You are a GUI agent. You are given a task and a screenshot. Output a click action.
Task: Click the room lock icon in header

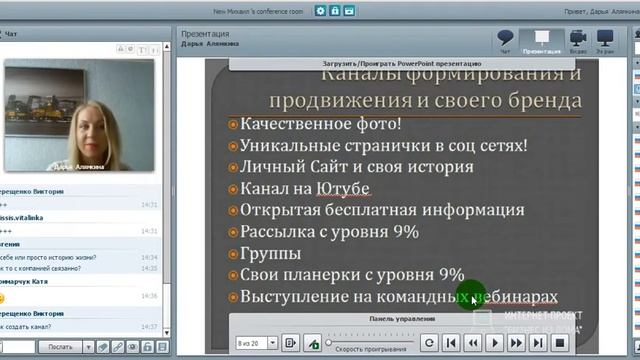pyautogui.click(x=335, y=11)
